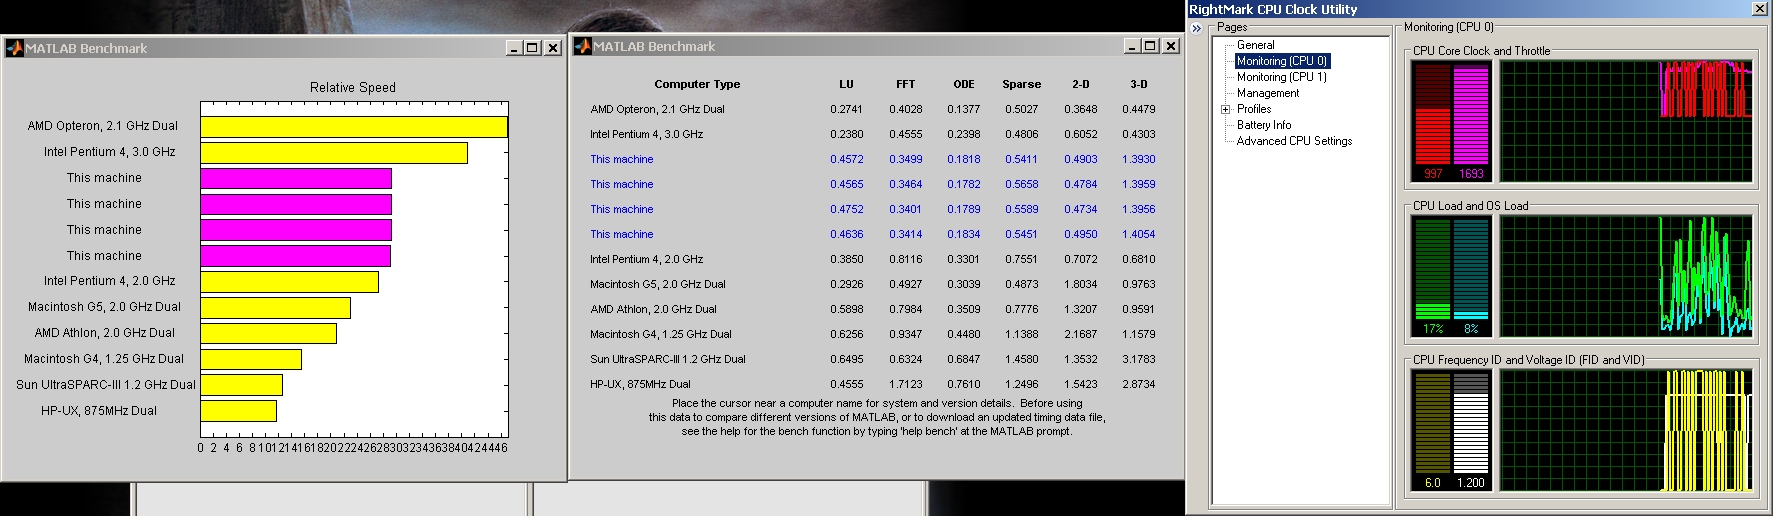Screen dimensions: 1773x525
Task: Click the FFT column header
Action: [x=905, y=84]
